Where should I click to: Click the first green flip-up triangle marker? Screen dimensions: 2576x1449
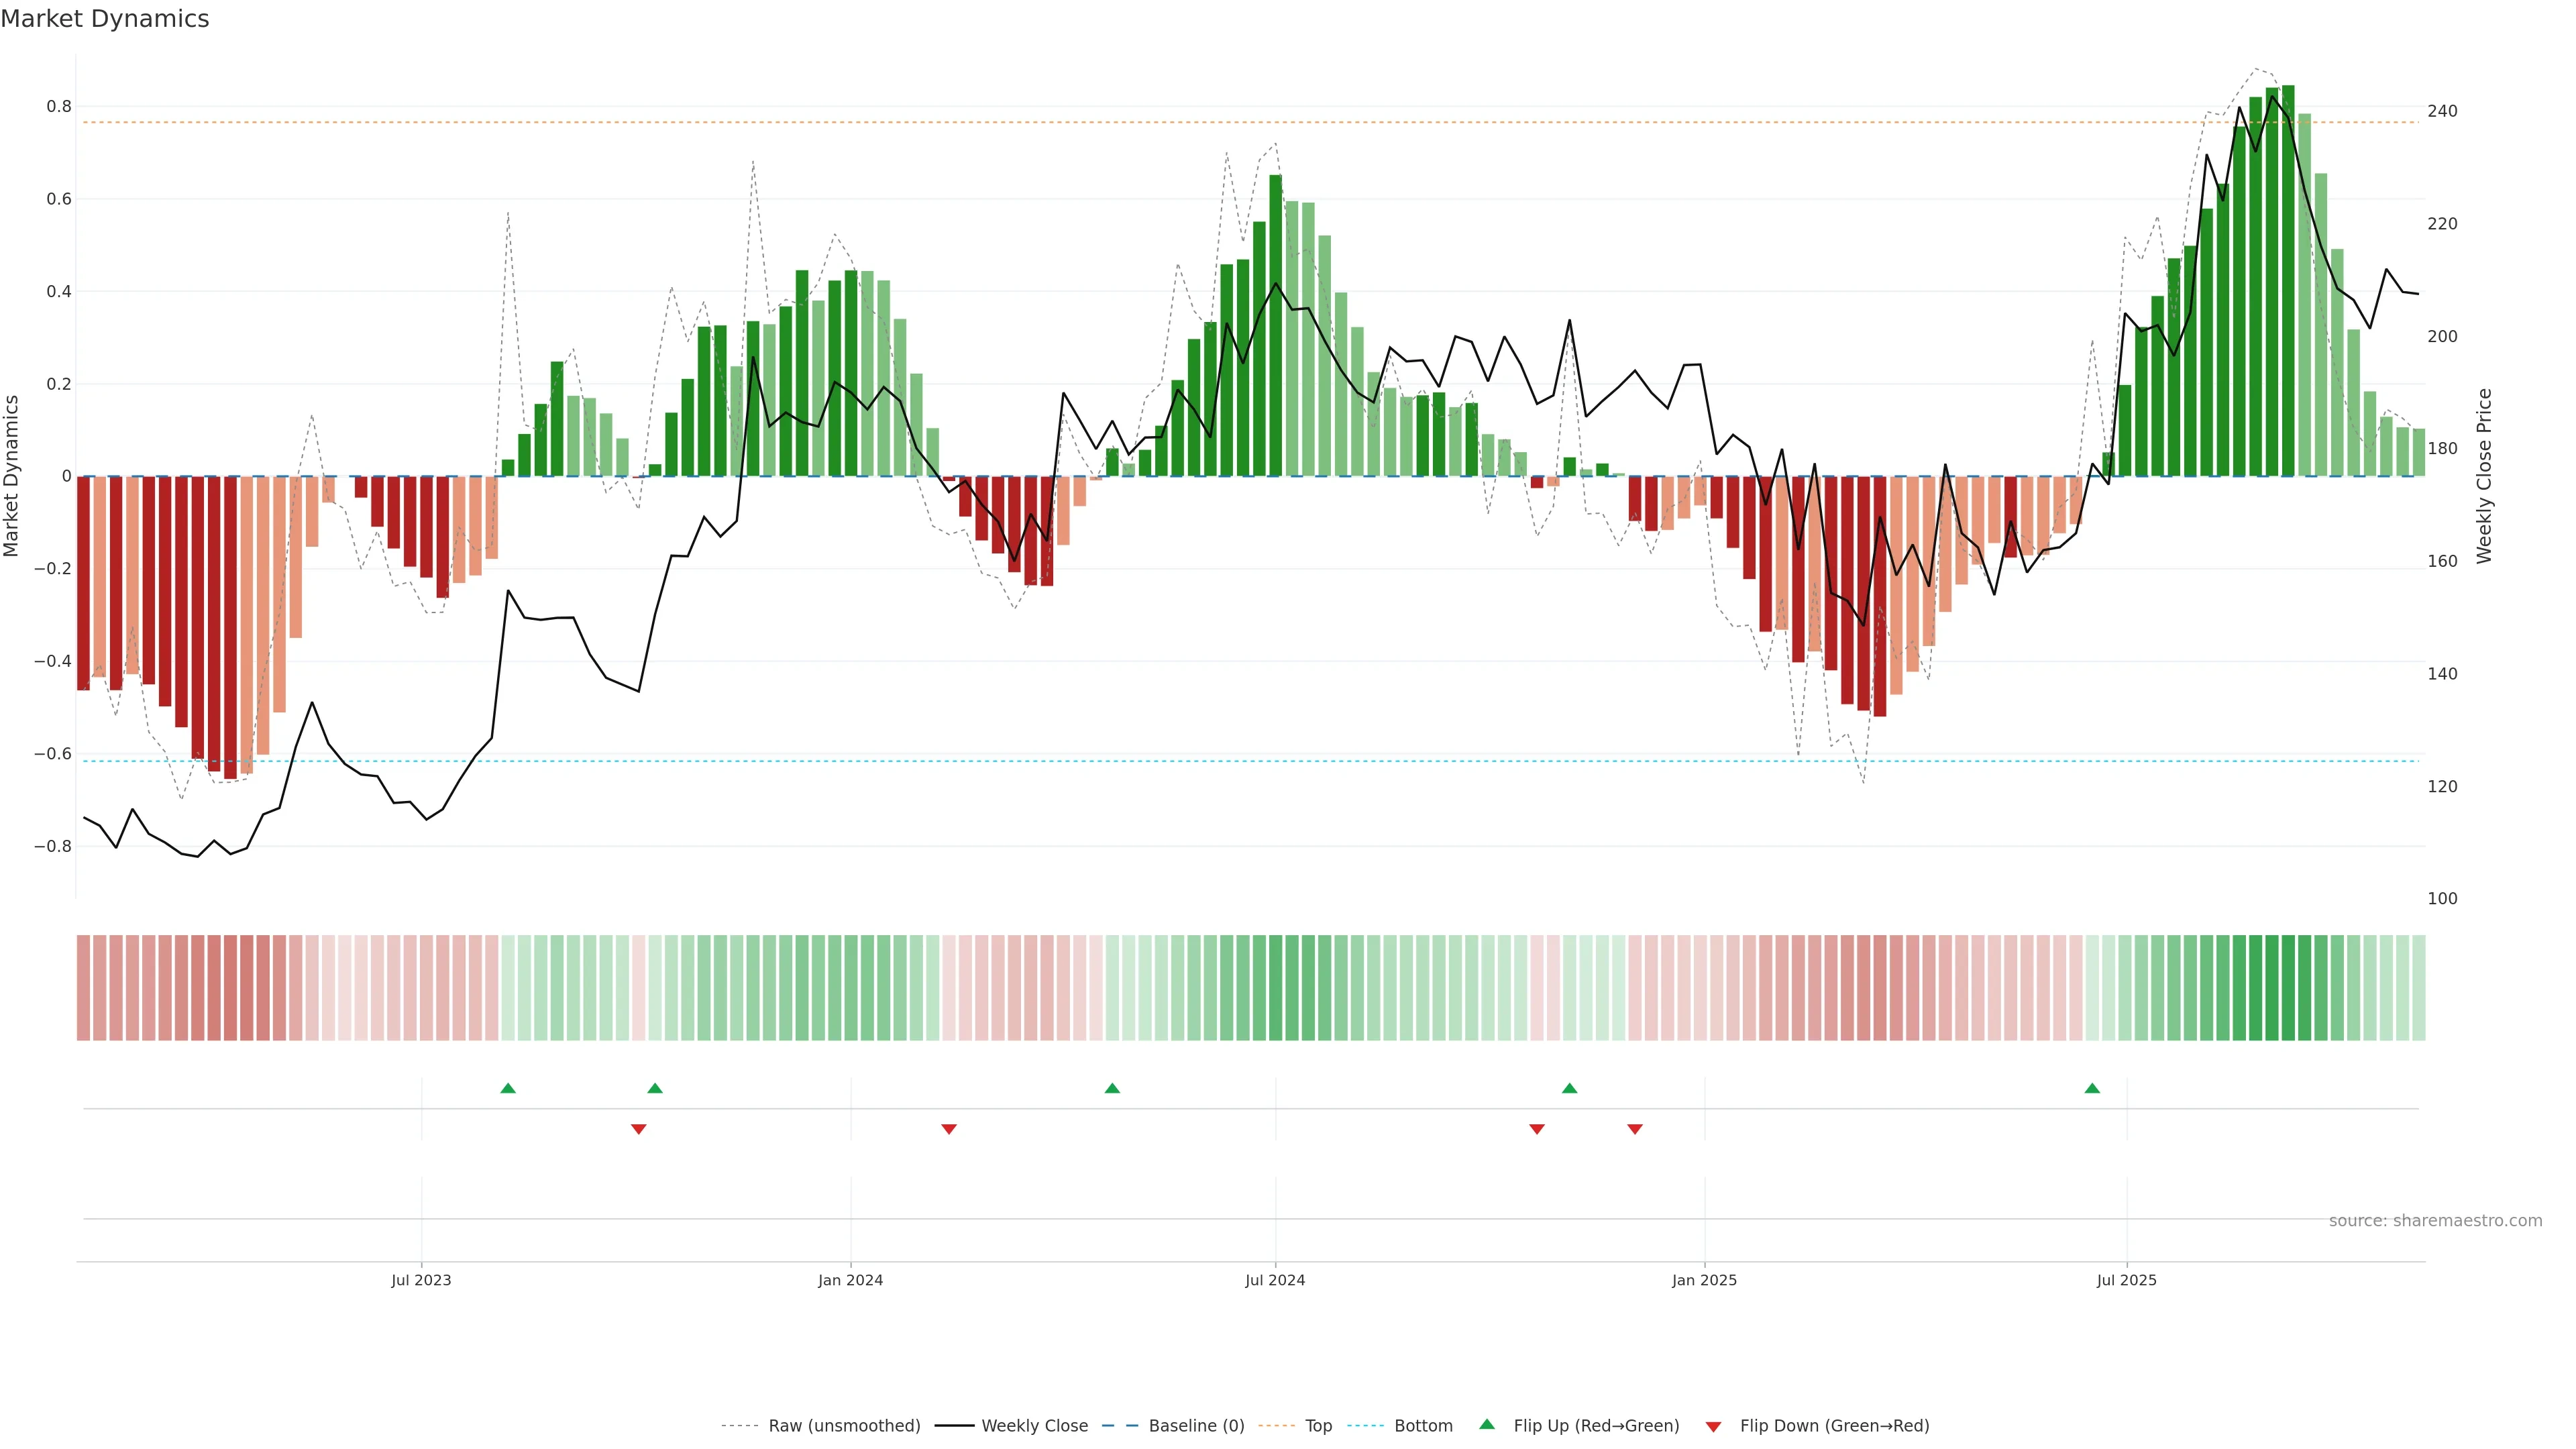[x=508, y=1088]
